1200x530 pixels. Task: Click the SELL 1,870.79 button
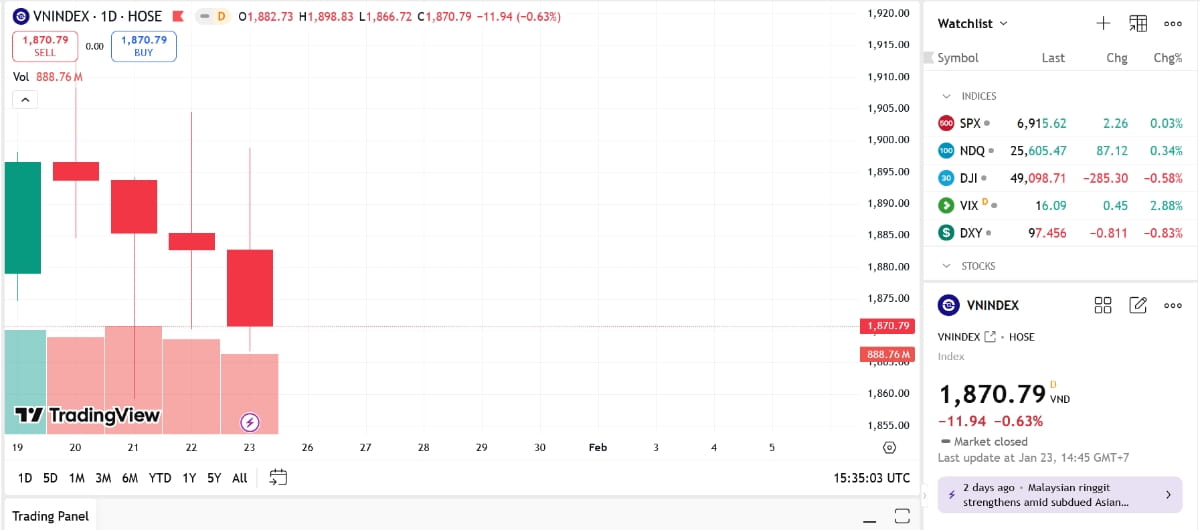(45, 46)
